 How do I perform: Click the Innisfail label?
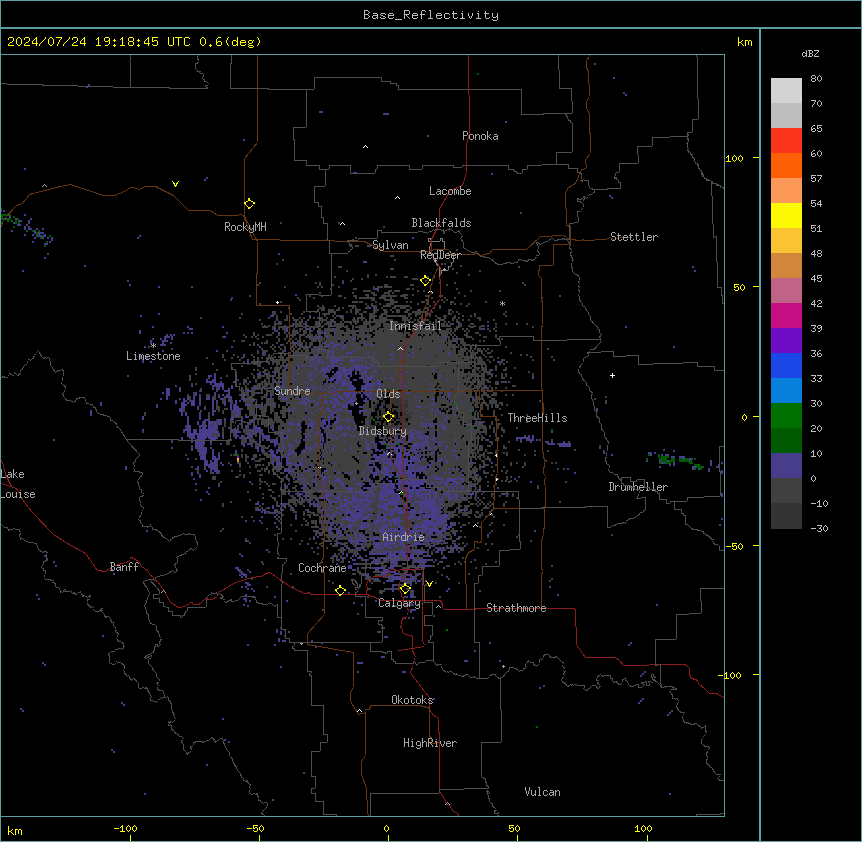pyautogui.click(x=415, y=326)
